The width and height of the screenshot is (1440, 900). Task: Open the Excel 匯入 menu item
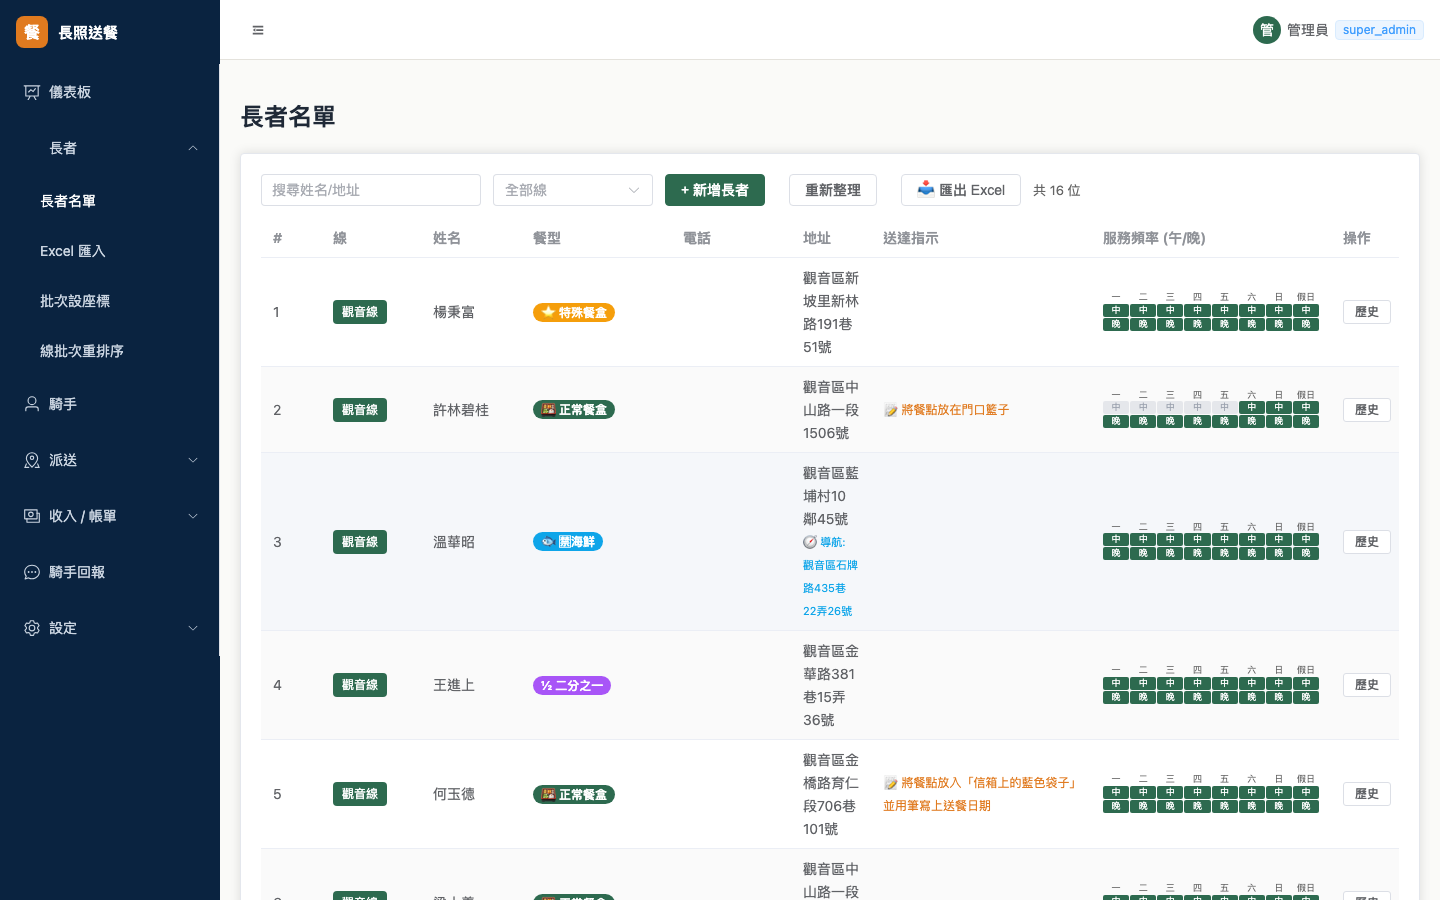[x=110, y=251]
